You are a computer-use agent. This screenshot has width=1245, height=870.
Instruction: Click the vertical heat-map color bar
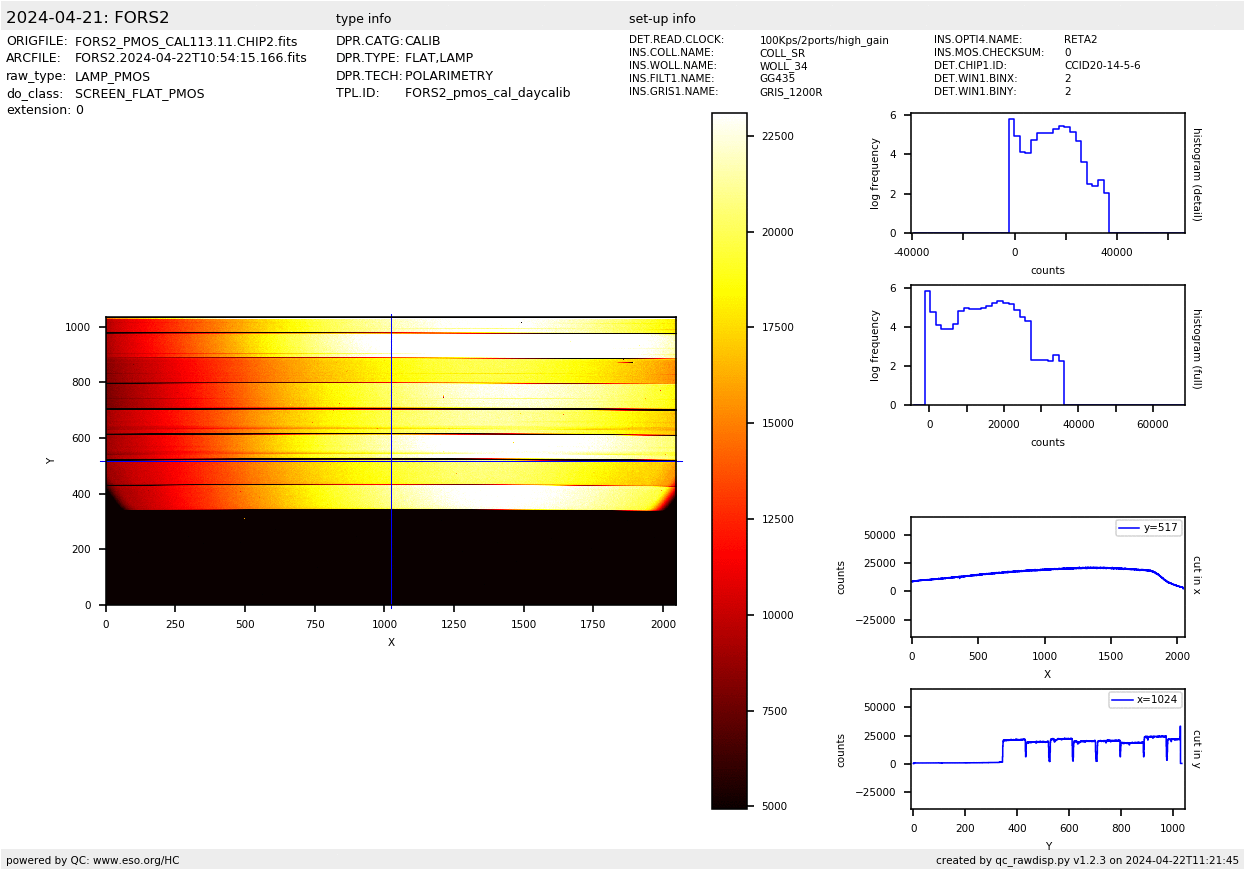point(729,461)
